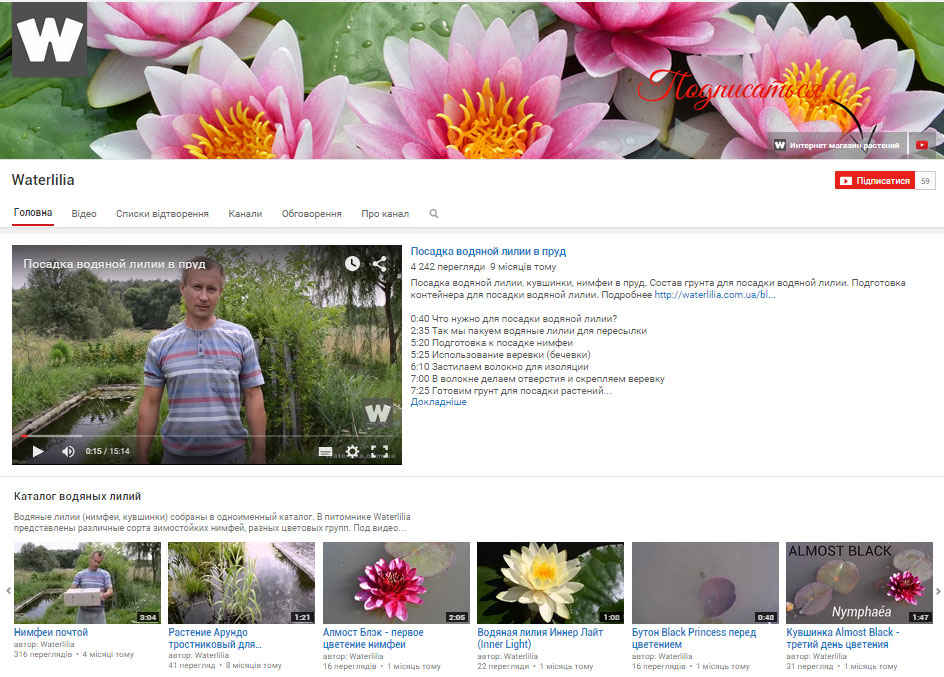Click the Waterlilia W channel avatar
944x677 pixels.
point(49,40)
